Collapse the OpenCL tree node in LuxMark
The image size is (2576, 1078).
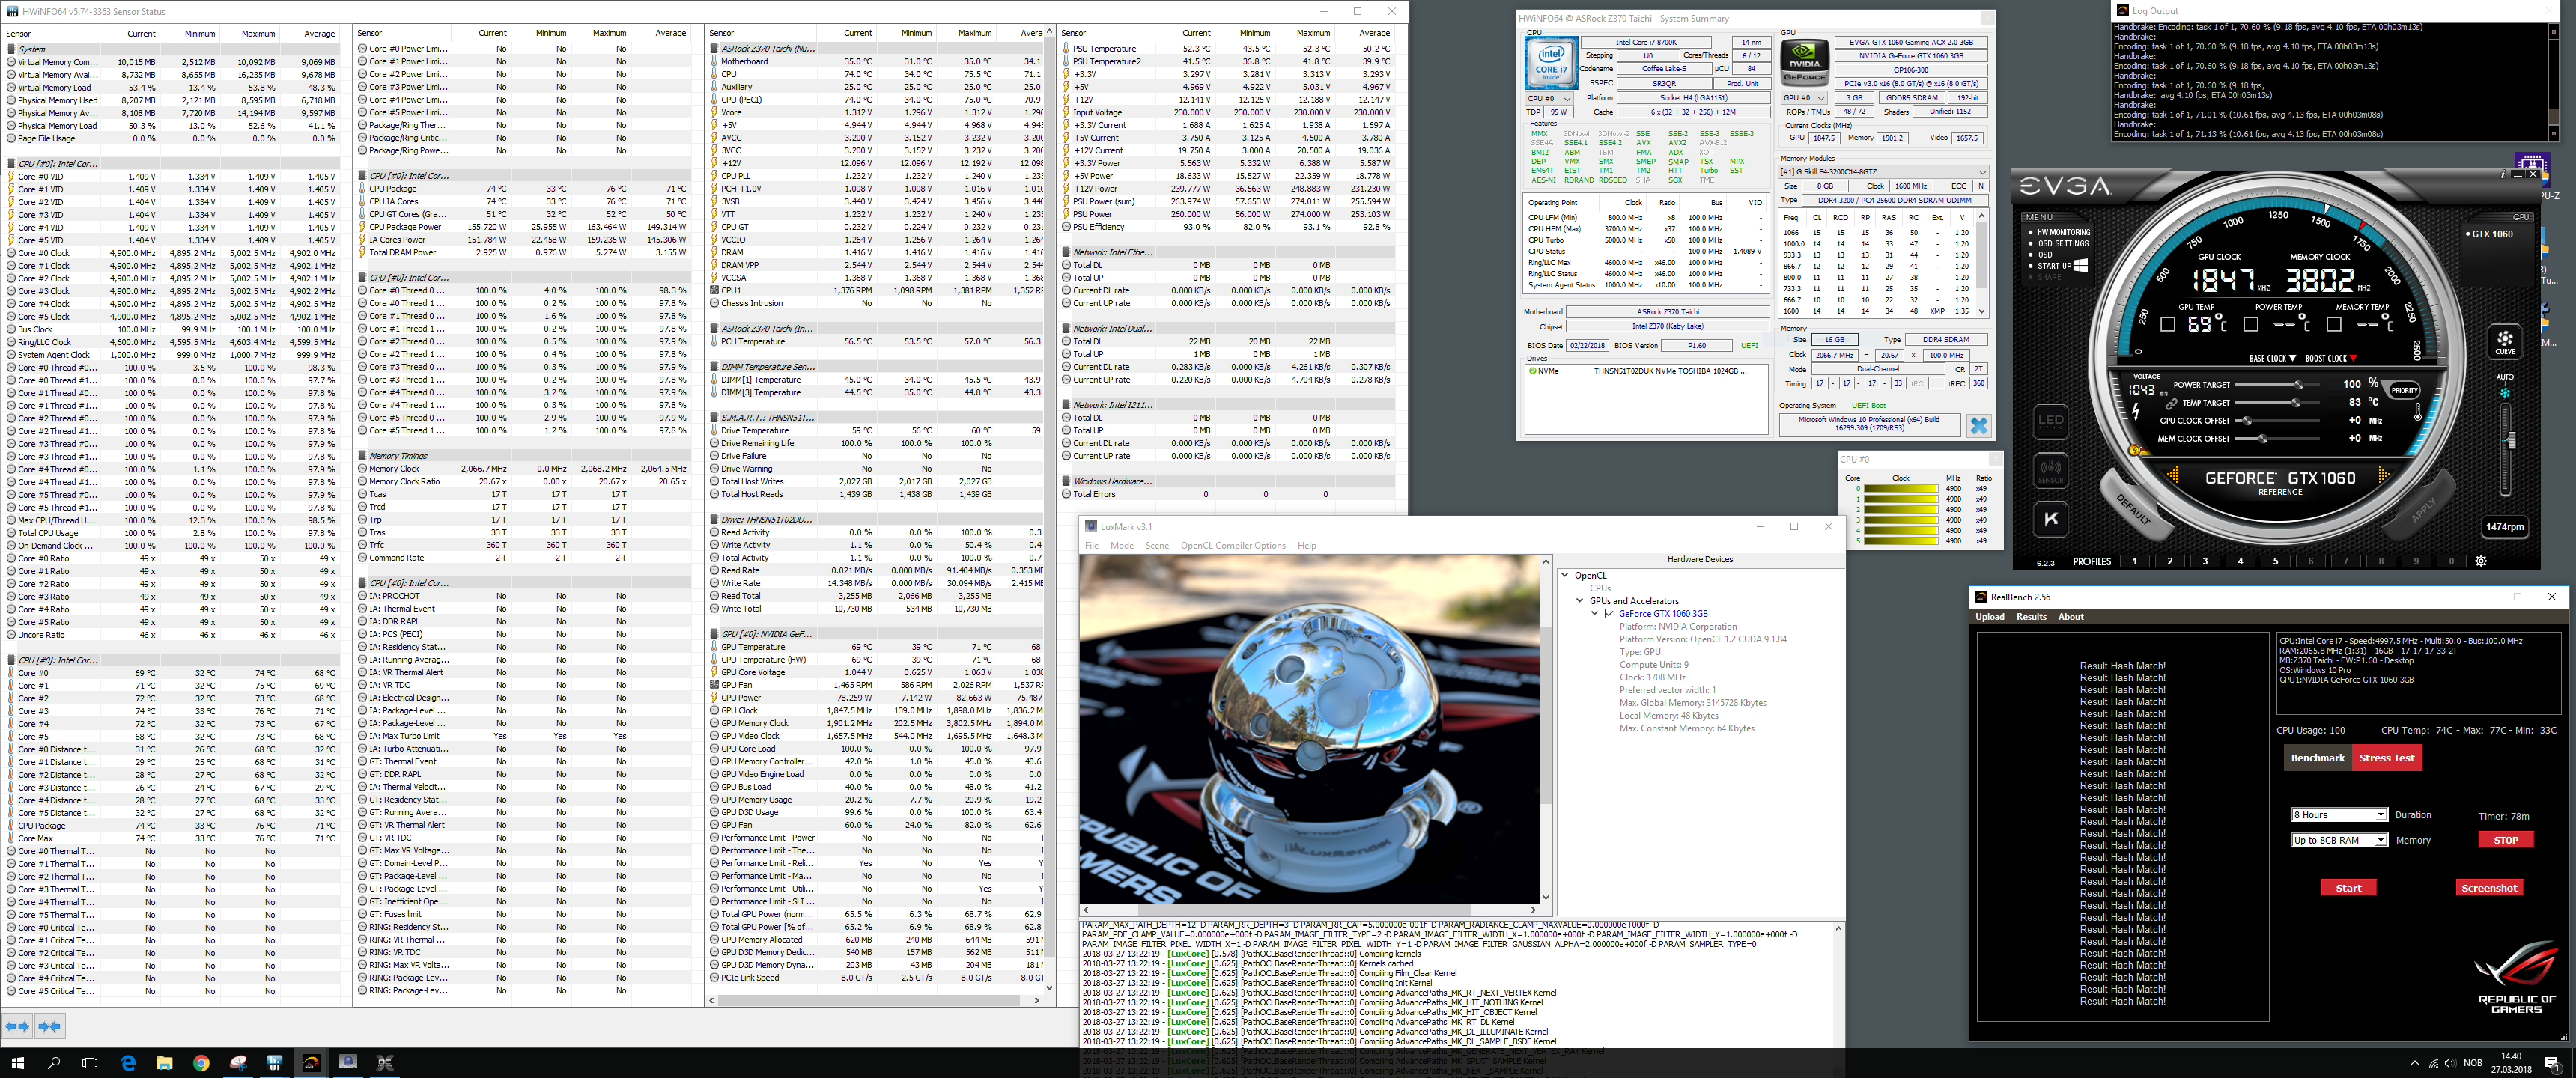point(1565,576)
